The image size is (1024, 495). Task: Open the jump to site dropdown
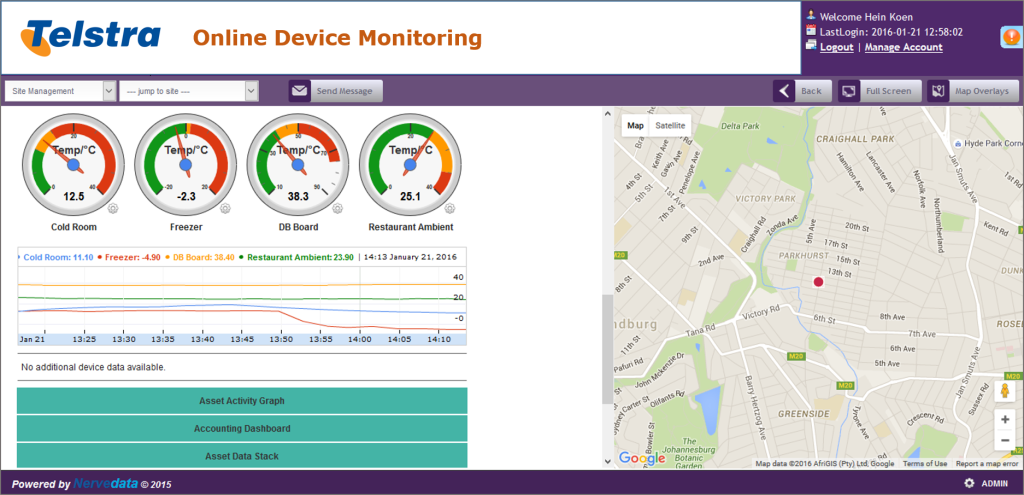tap(189, 91)
